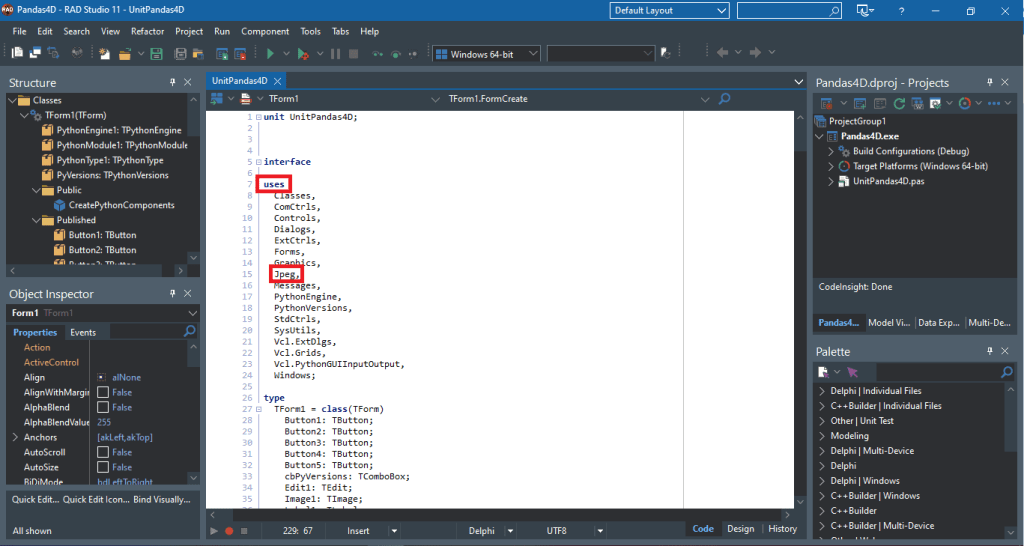Viewport: 1024px width, 546px height.
Task: Open the Windows 64-bit platform dropdown
Action: (486, 54)
